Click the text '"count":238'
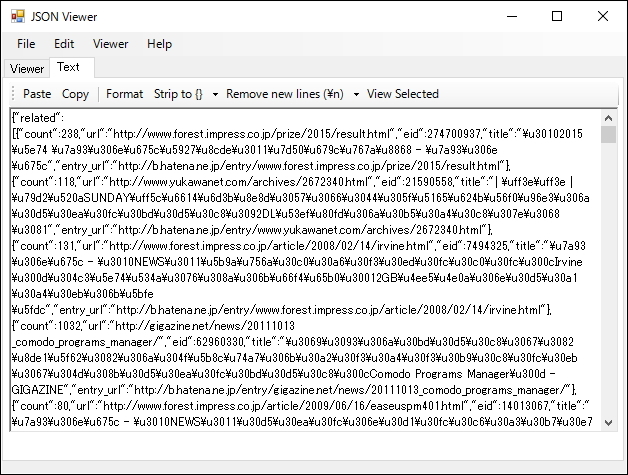 point(48,134)
